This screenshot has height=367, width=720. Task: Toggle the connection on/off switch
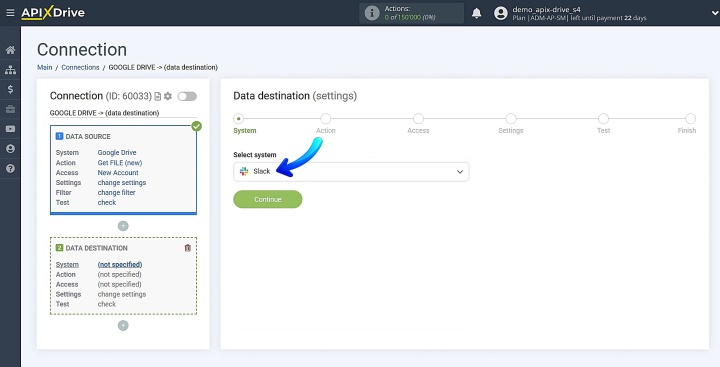pyautogui.click(x=187, y=96)
